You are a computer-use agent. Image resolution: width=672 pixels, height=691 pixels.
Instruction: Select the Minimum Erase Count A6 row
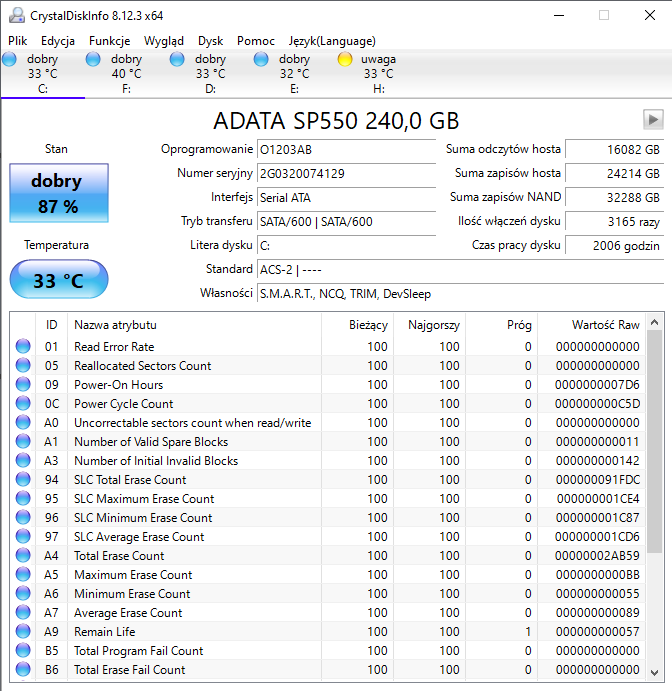(x=327, y=594)
